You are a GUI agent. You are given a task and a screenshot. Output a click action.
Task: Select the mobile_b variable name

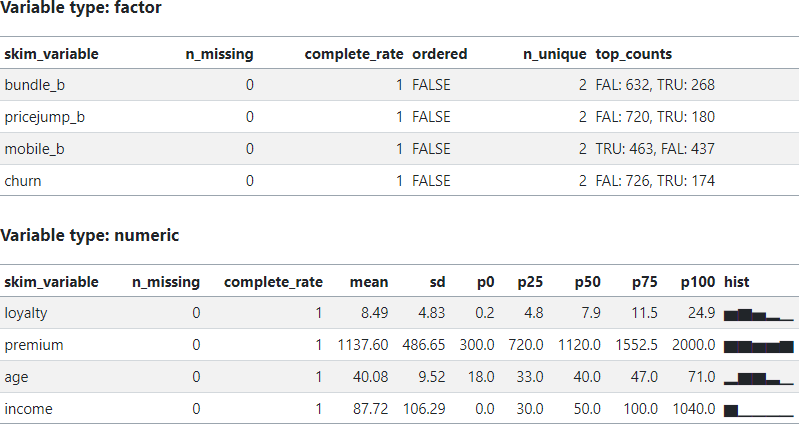[x=35, y=149]
